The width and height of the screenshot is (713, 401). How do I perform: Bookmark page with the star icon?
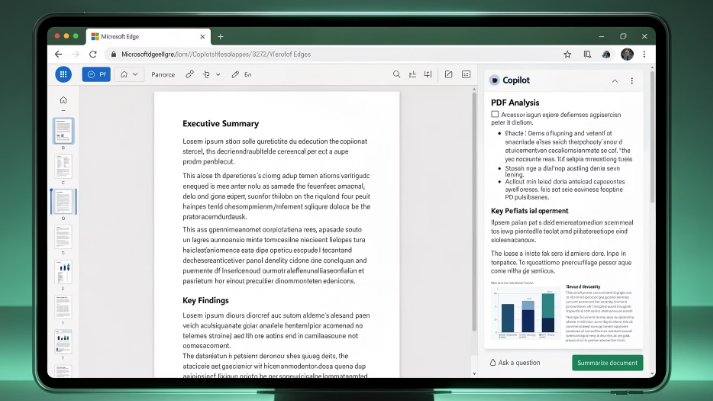(x=567, y=54)
